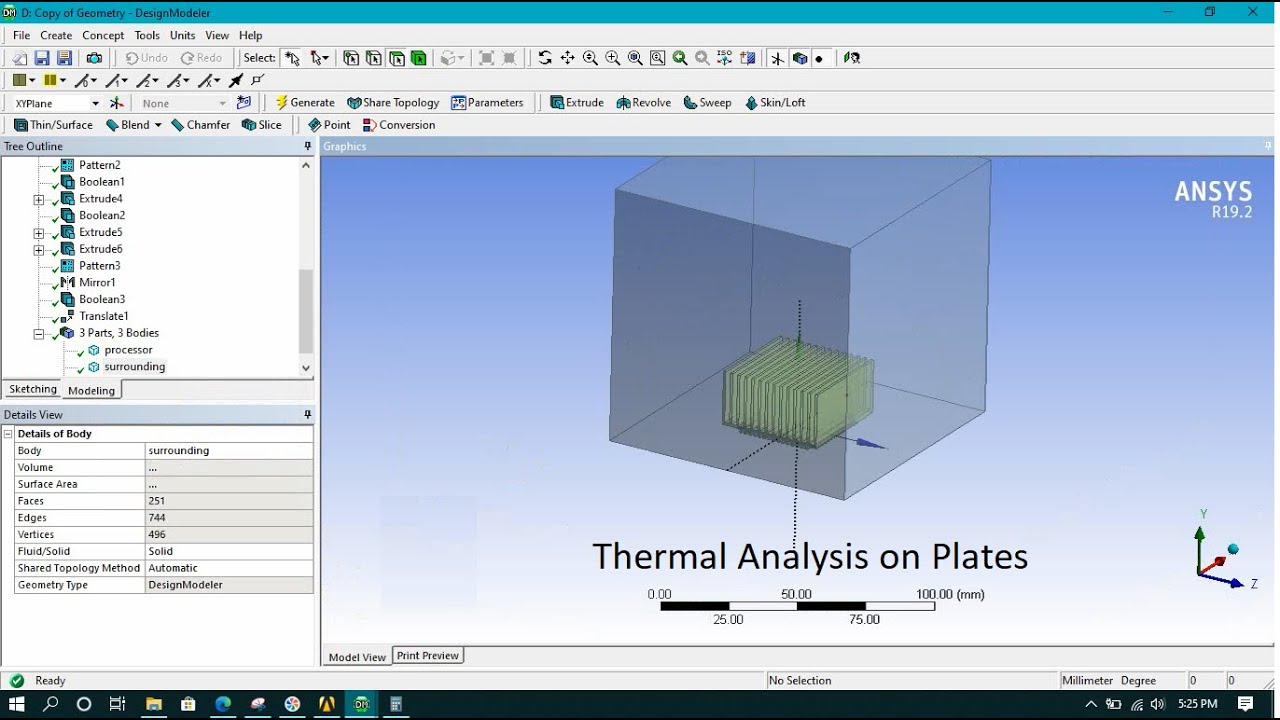Click the Body name field 'surrounding'
The width and height of the screenshot is (1280, 720).
point(229,451)
